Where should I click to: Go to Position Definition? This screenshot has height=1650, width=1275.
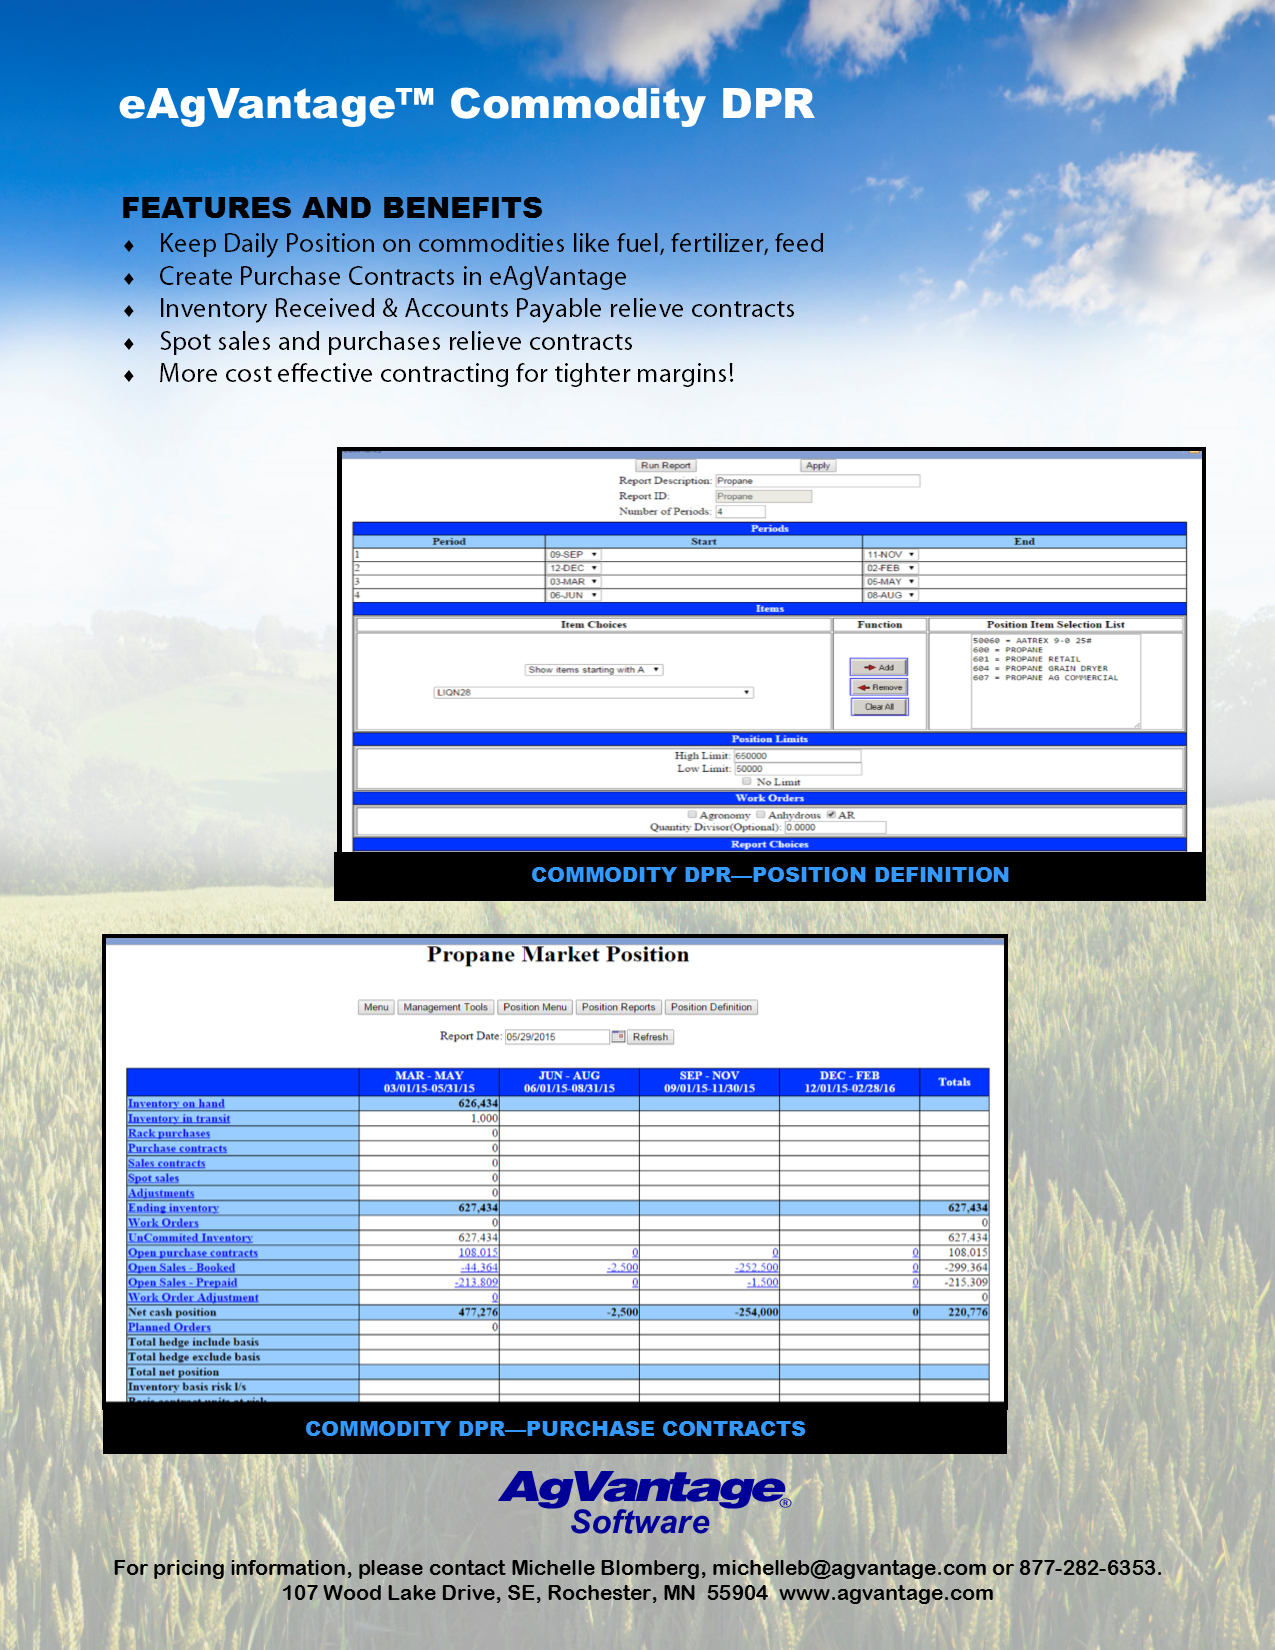click(x=711, y=1007)
